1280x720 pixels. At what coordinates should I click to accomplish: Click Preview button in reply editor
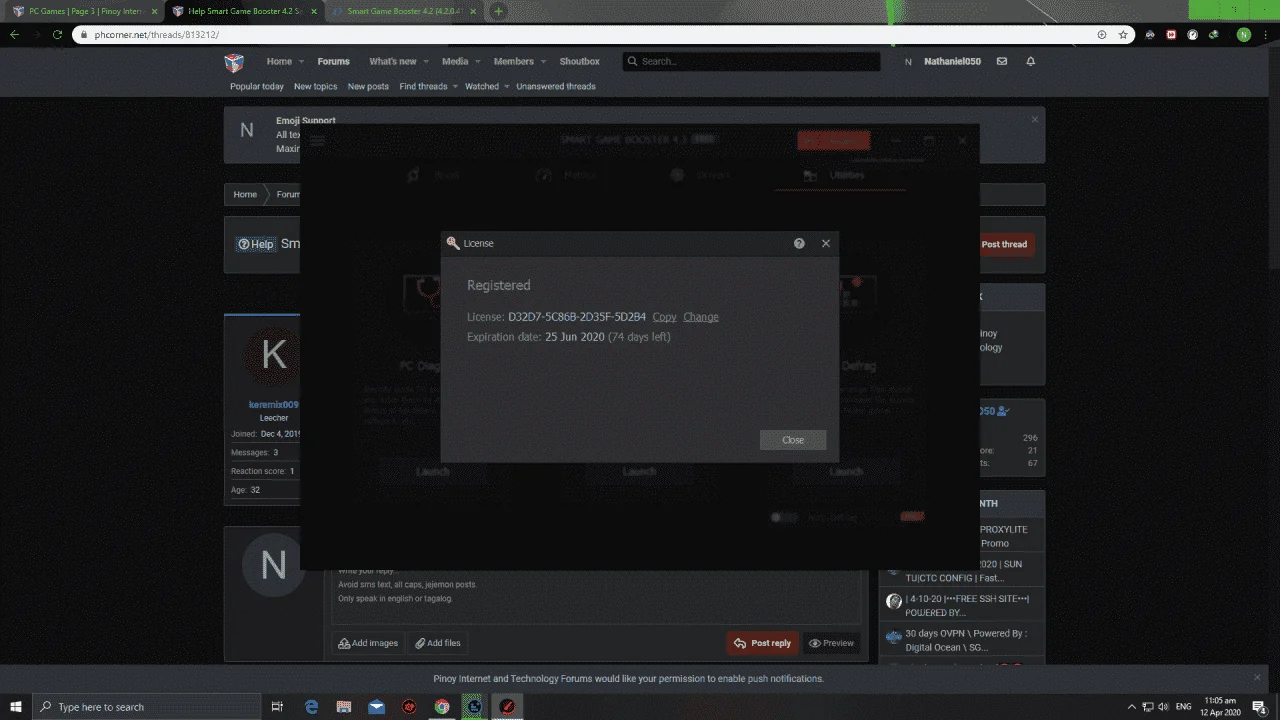(832, 643)
